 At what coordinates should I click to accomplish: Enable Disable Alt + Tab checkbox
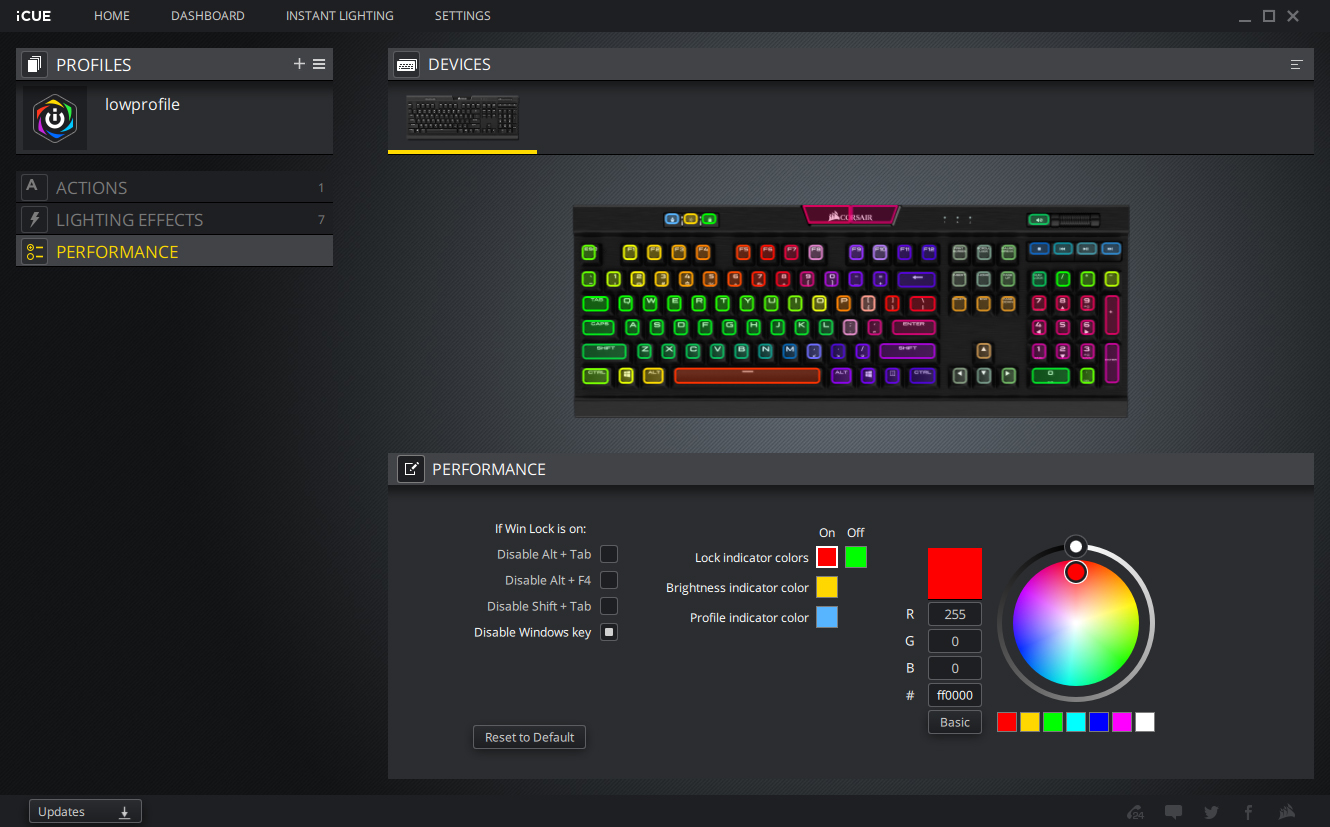point(609,554)
